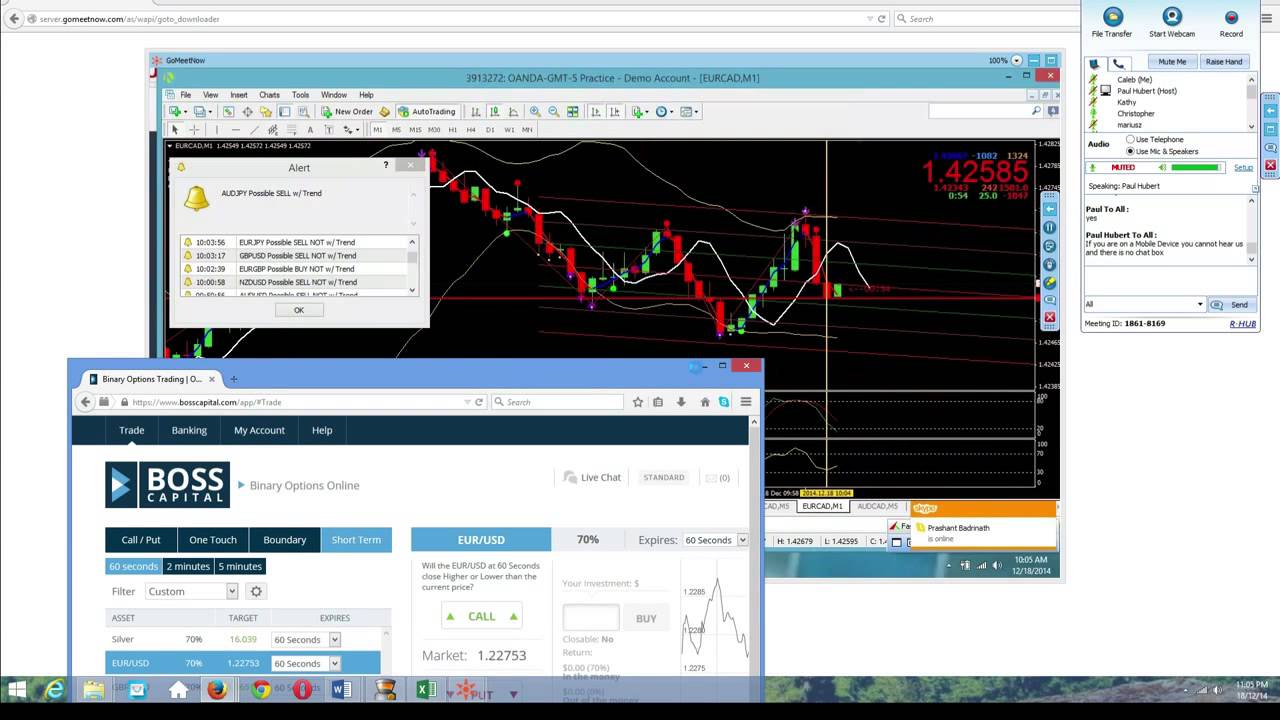
Task: Click the Start Webcam icon
Action: pyautogui.click(x=1172, y=23)
